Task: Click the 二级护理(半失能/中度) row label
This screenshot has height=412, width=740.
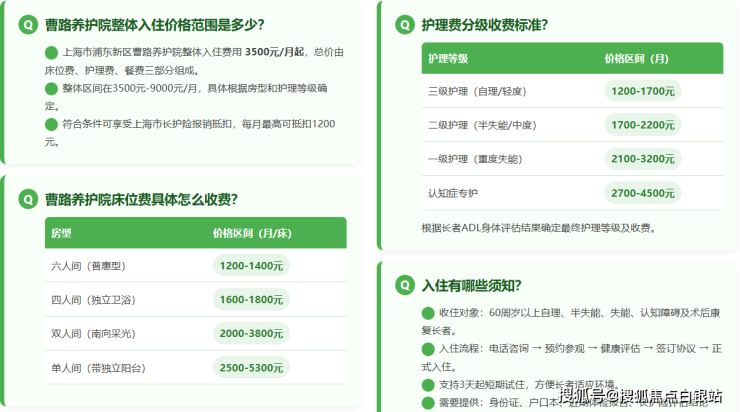Action: 482,125
